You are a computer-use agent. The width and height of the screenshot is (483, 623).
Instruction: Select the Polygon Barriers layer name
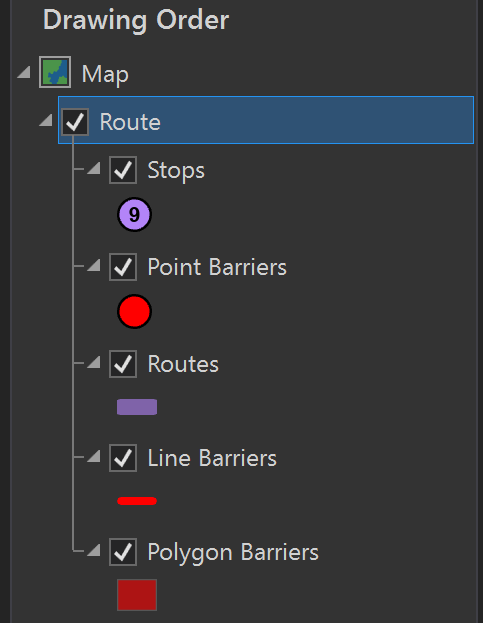point(233,553)
